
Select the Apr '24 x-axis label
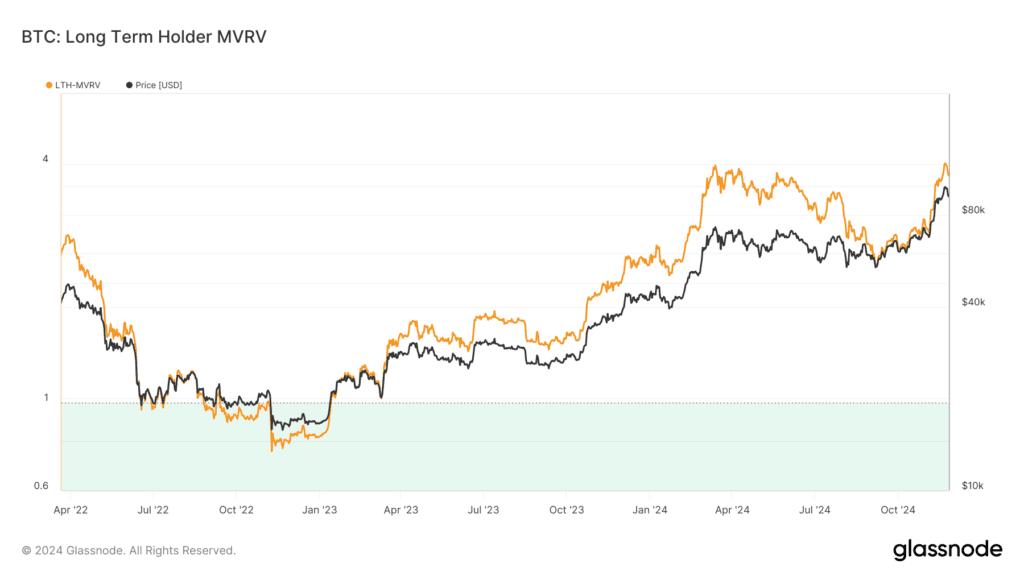tap(731, 510)
